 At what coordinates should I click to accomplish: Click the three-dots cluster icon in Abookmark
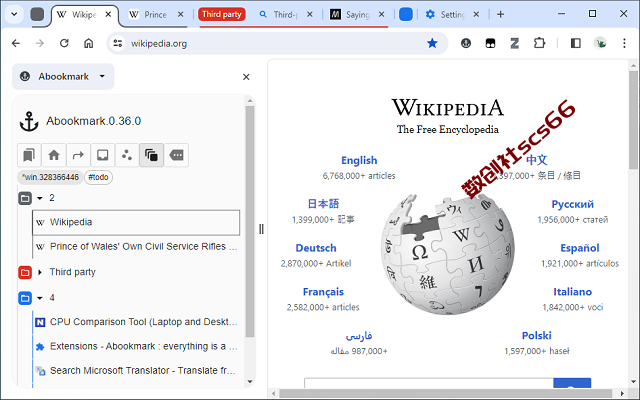click(x=127, y=155)
